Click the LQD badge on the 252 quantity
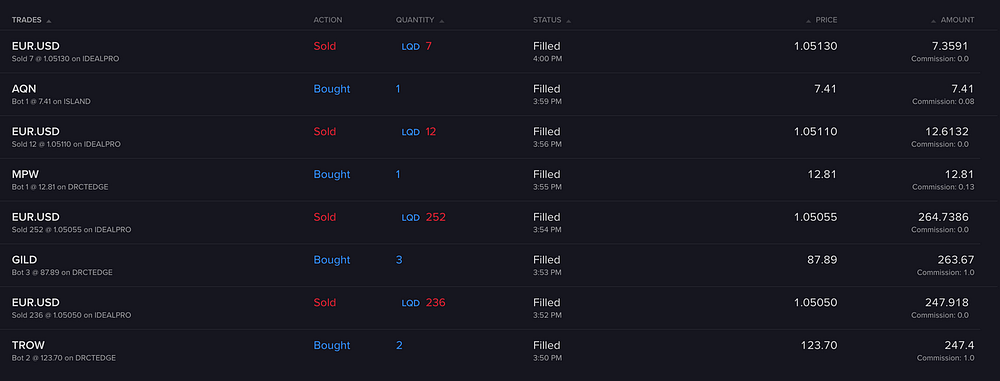 click(x=411, y=218)
